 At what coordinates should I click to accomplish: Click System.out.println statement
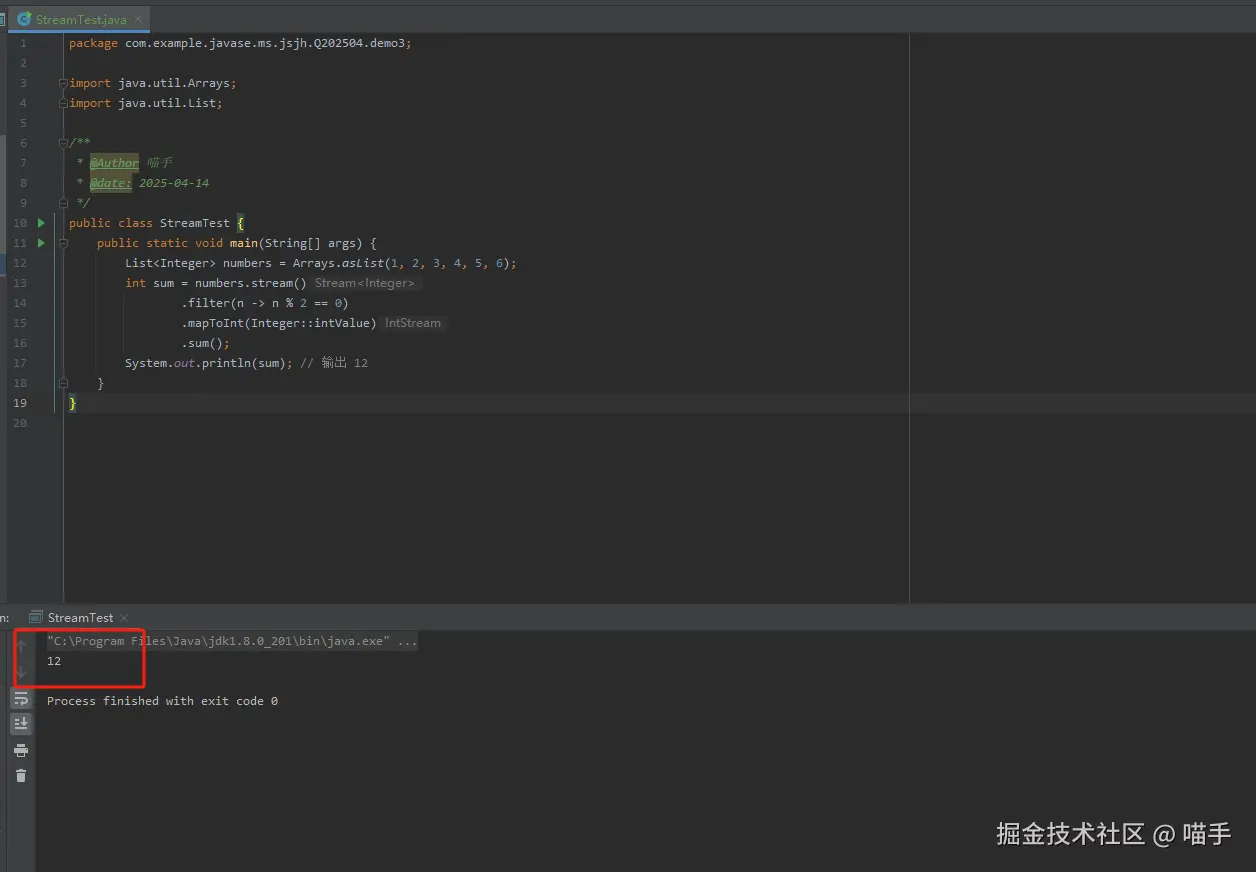pyautogui.click(x=209, y=363)
